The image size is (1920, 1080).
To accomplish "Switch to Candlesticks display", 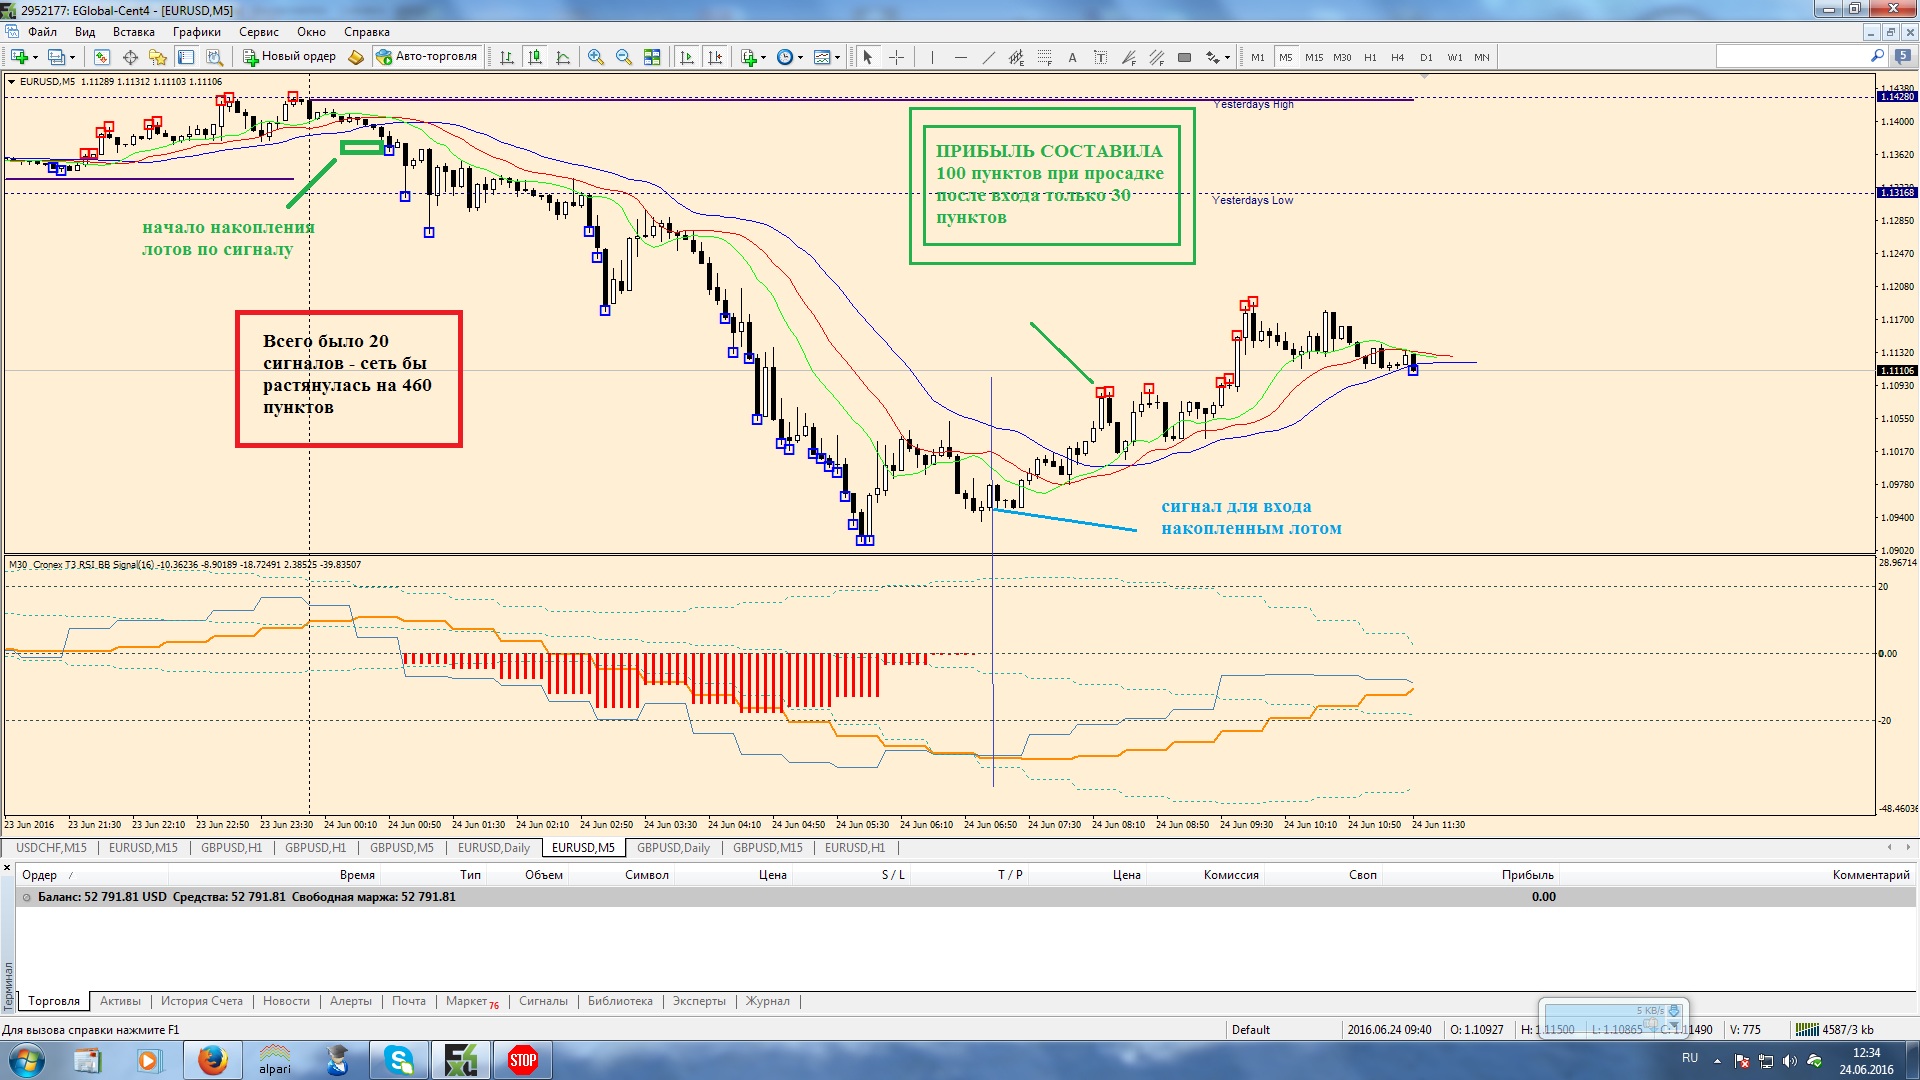I will [535, 57].
